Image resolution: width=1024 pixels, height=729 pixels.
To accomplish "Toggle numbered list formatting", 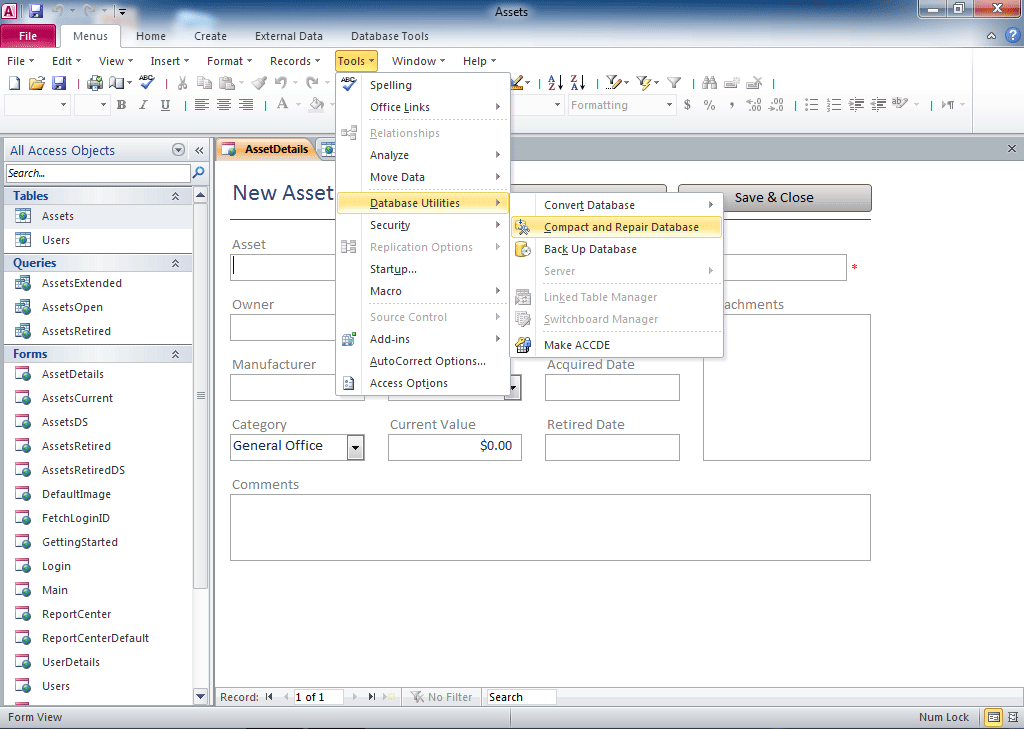I will click(834, 105).
